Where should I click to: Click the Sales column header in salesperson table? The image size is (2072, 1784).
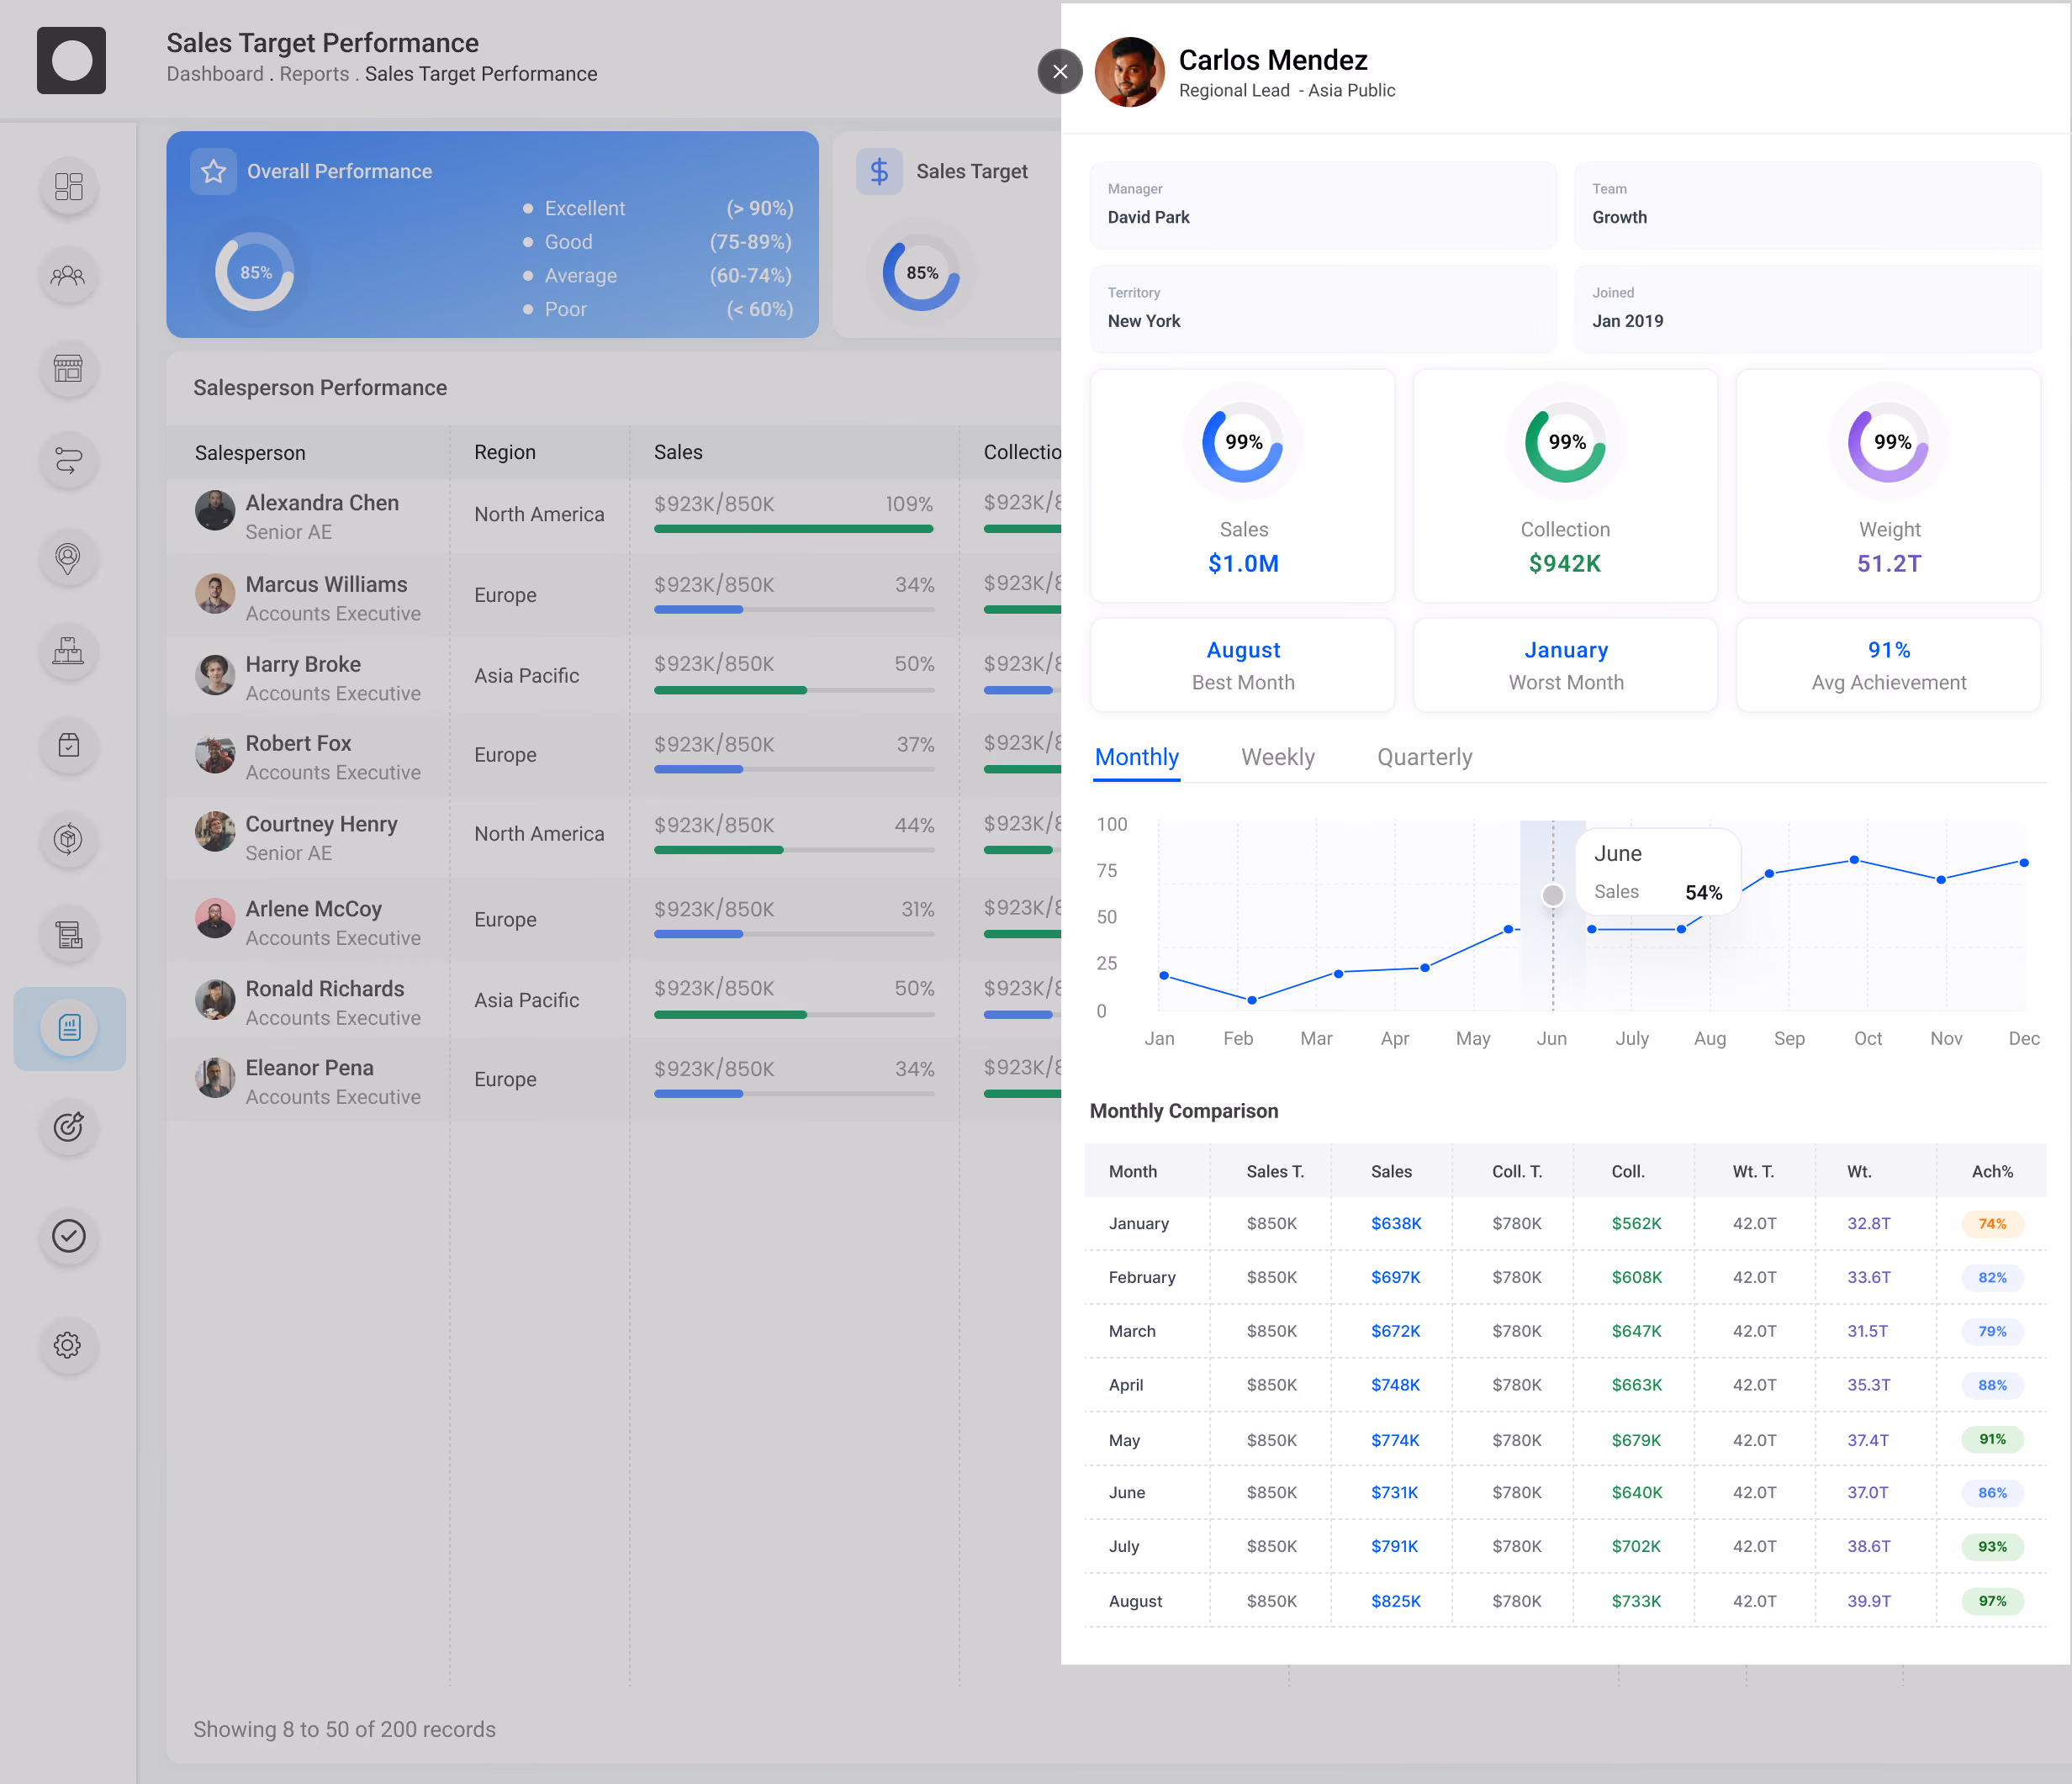click(678, 452)
